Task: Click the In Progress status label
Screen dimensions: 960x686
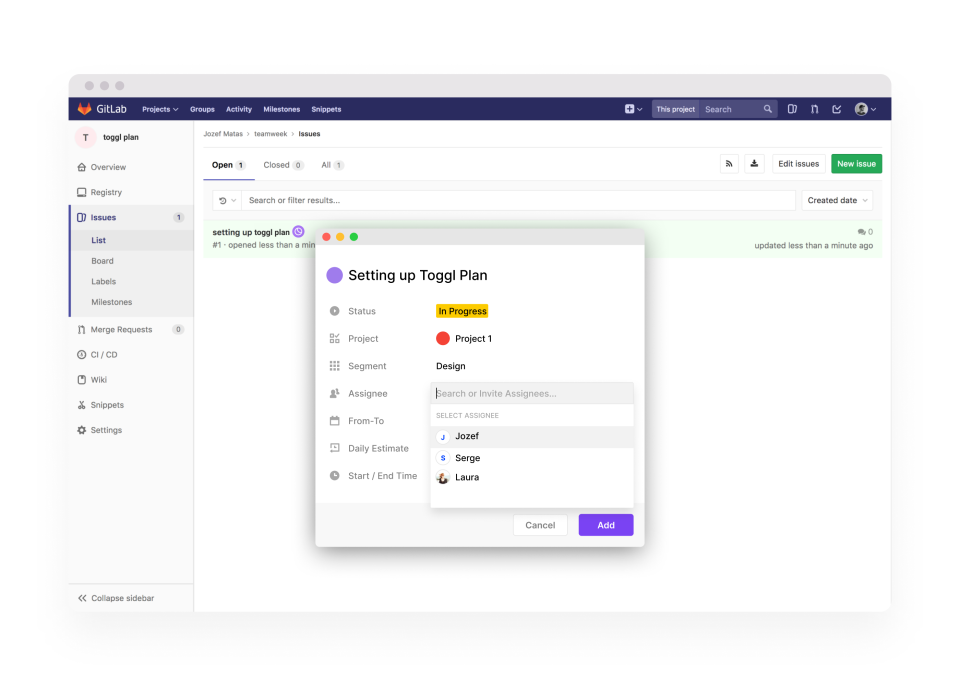Action: (x=462, y=311)
